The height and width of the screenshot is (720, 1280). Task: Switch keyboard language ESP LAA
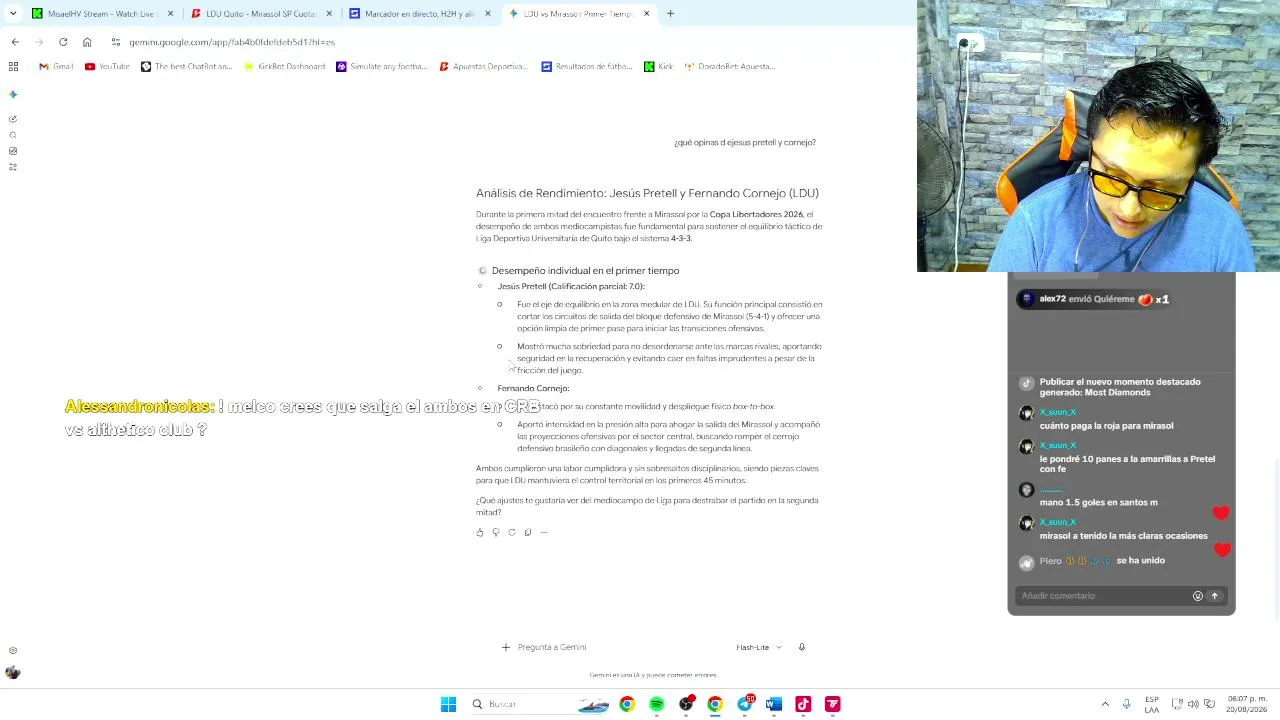point(1152,704)
